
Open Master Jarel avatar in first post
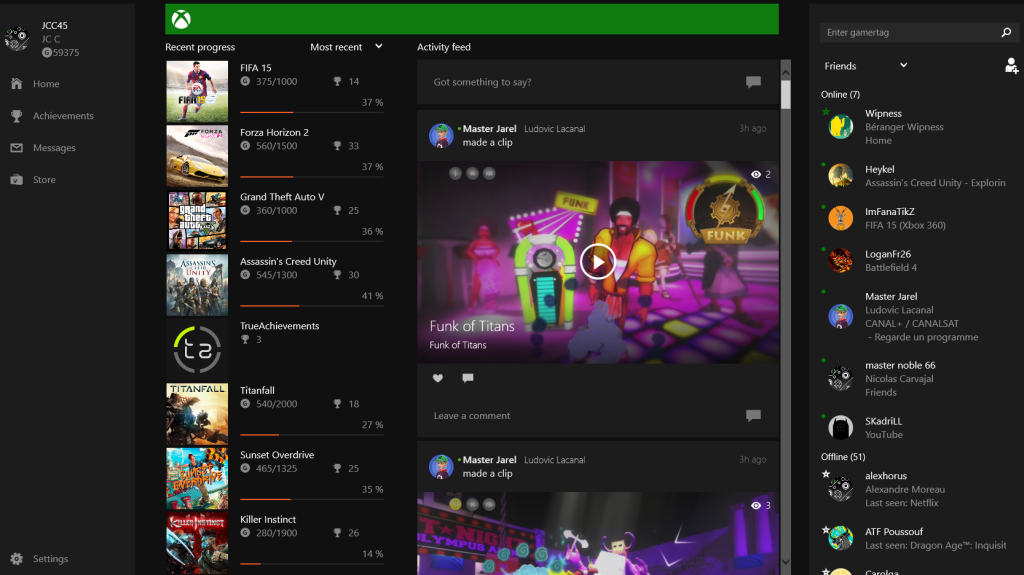[x=441, y=135]
